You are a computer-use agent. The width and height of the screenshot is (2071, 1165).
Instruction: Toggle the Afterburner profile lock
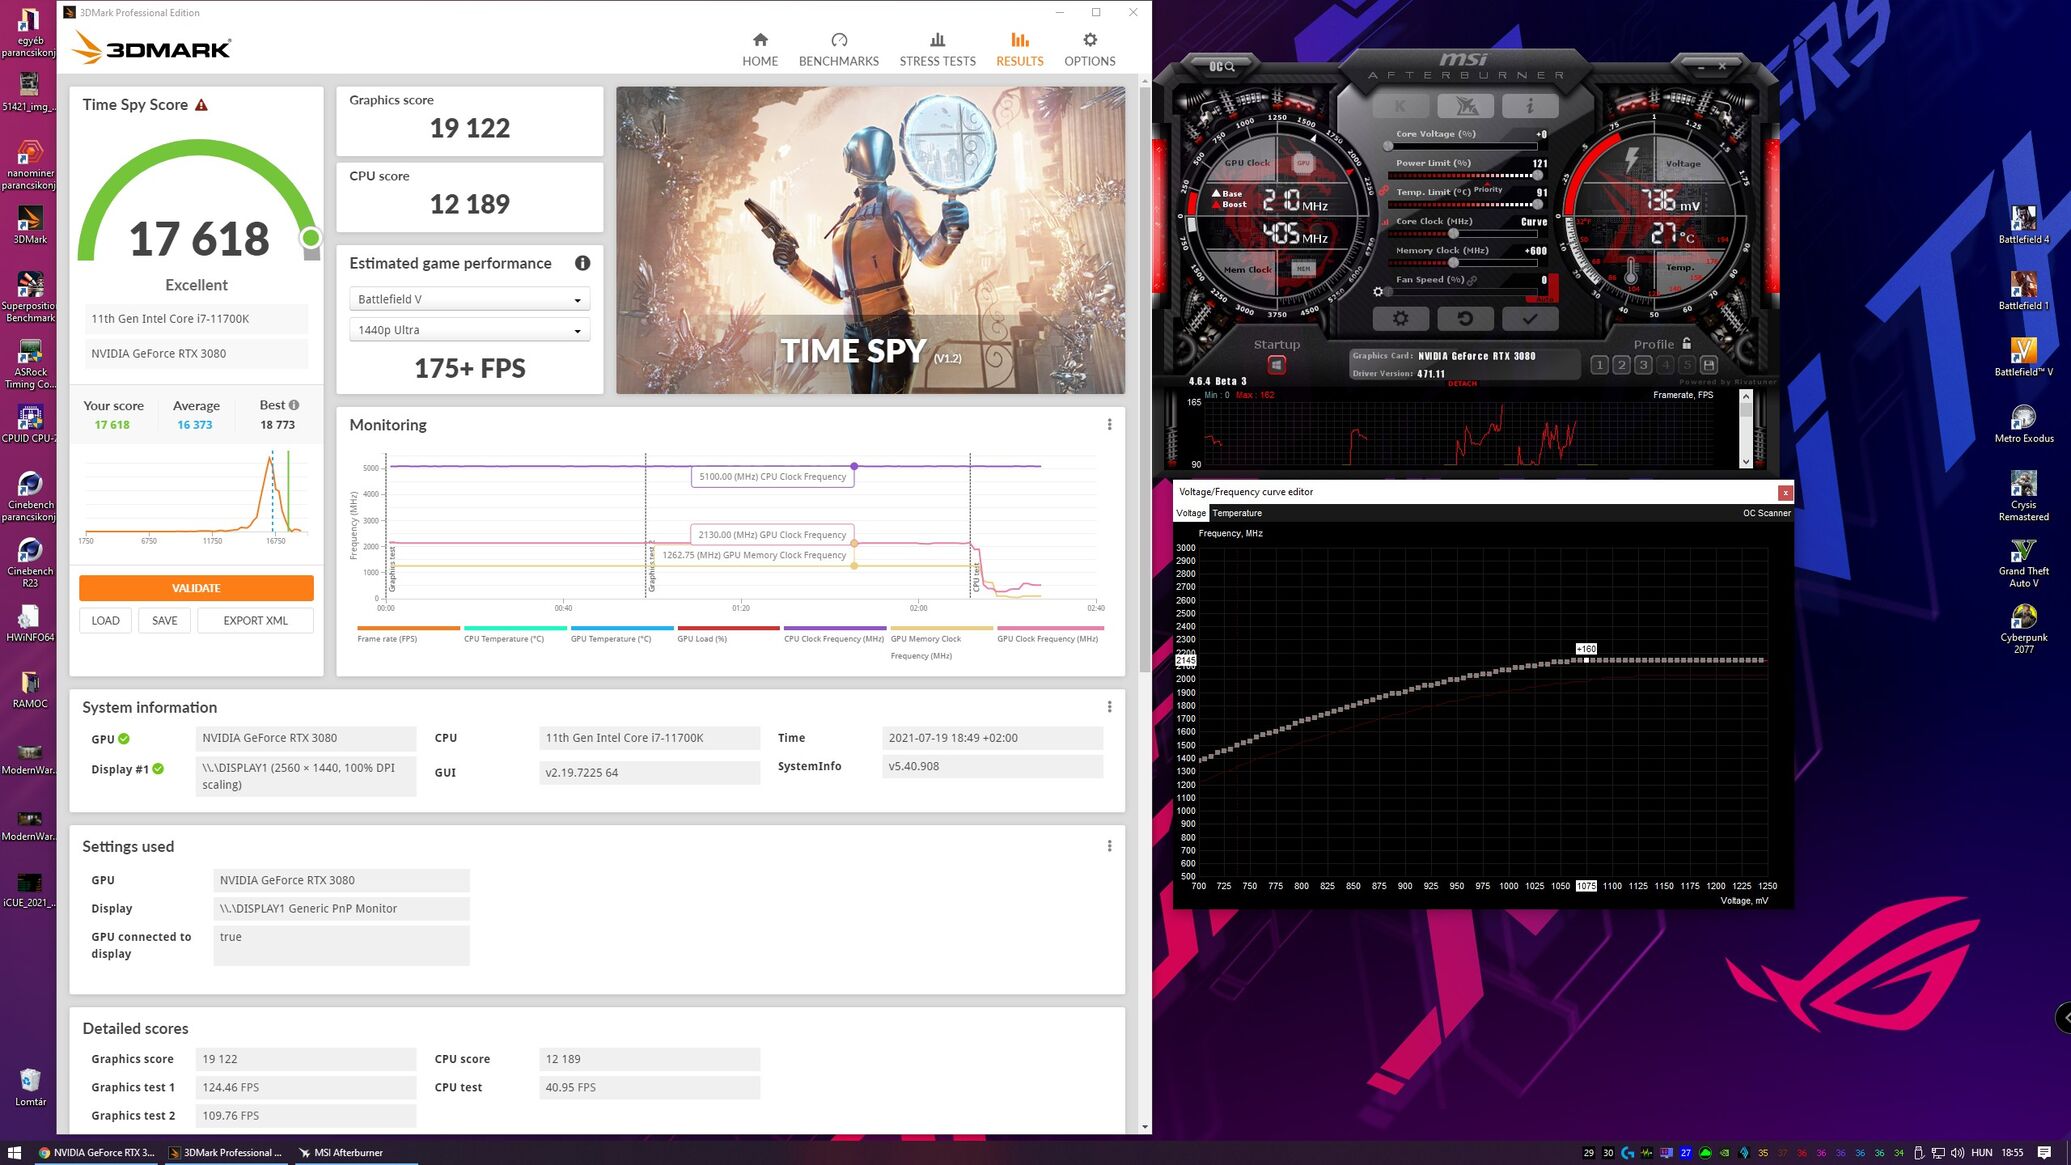click(x=1687, y=343)
